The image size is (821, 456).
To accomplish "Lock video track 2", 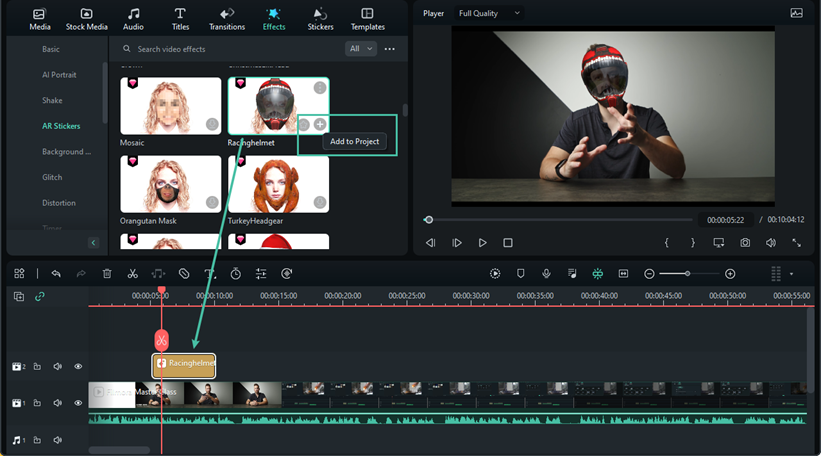I will click(x=37, y=366).
